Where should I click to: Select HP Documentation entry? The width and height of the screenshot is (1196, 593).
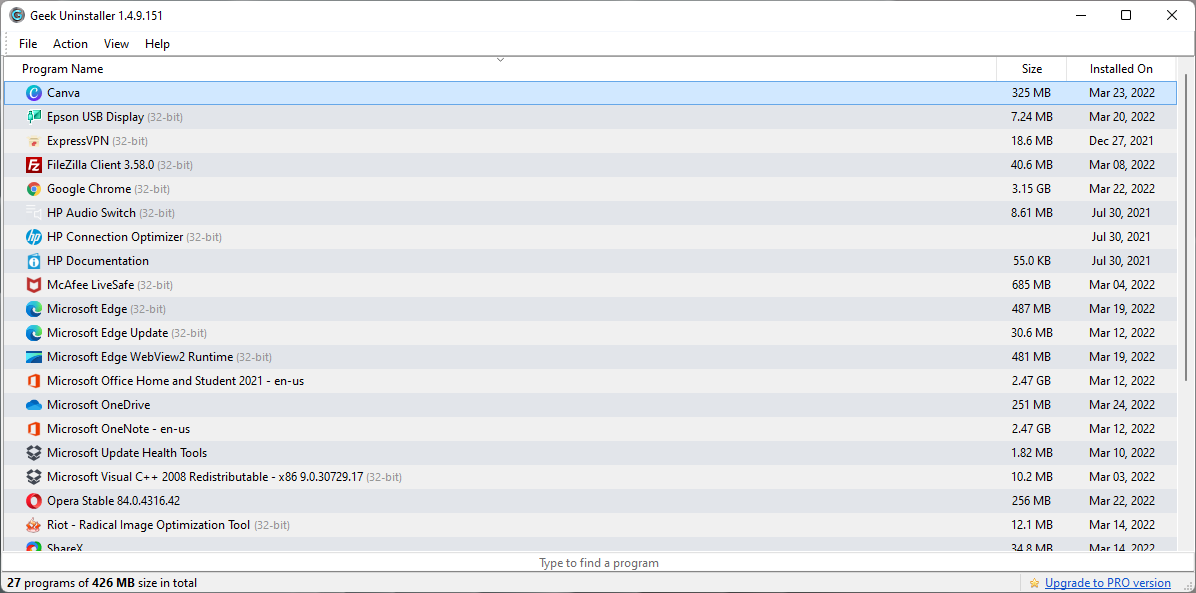click(x=590, y=261)
